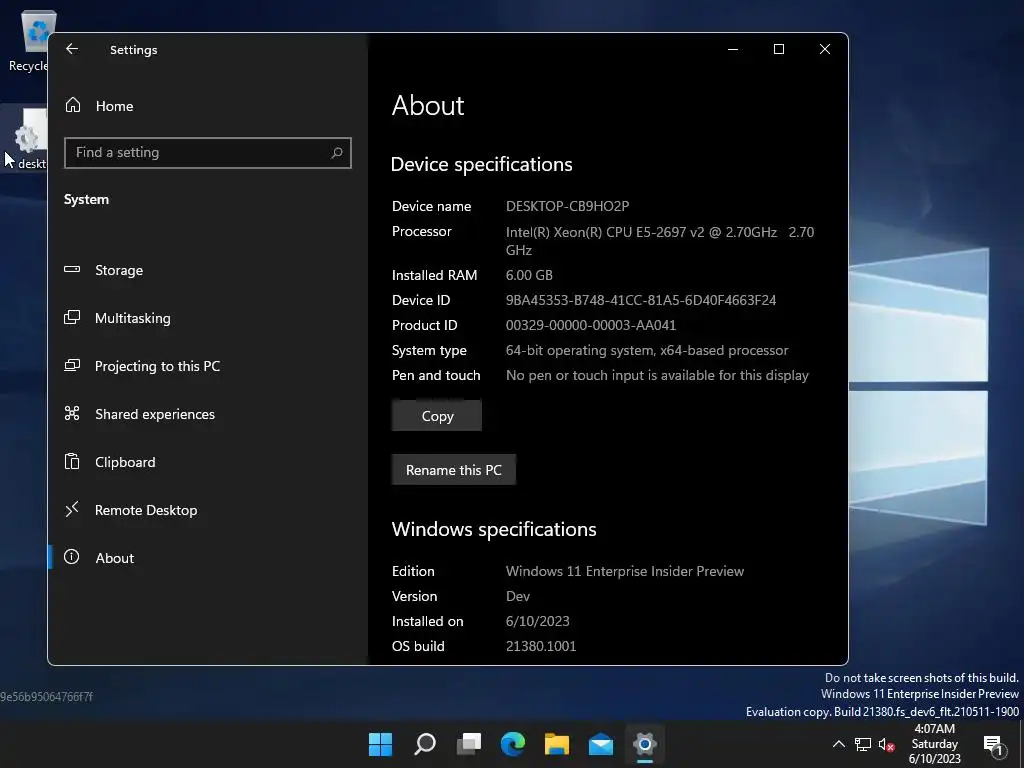The width and height of the screenshot is (1024, 768).
Task: Open the clock and date flyout
Action: pos(935,744)
